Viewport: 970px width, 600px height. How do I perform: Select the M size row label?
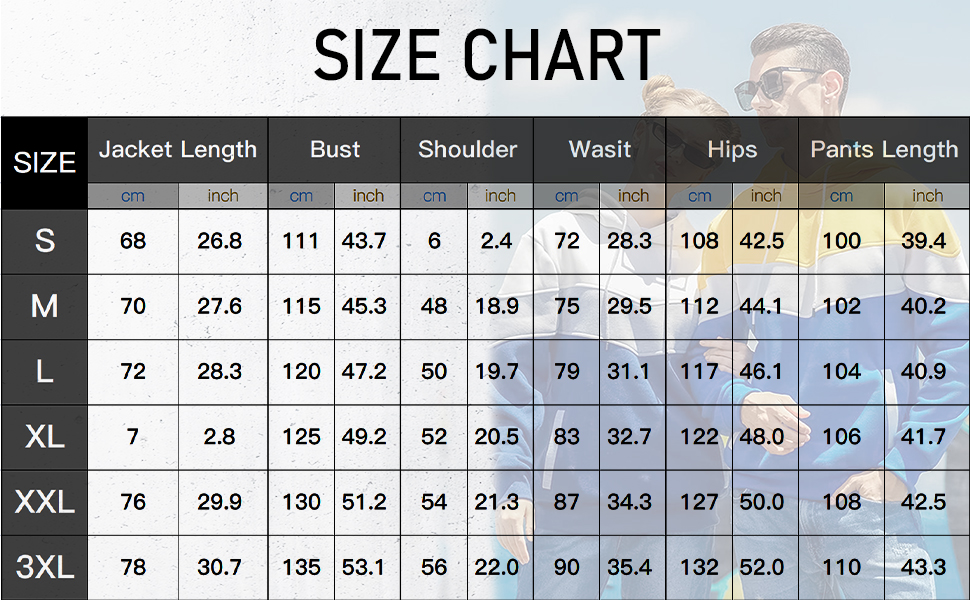[44, 306]
